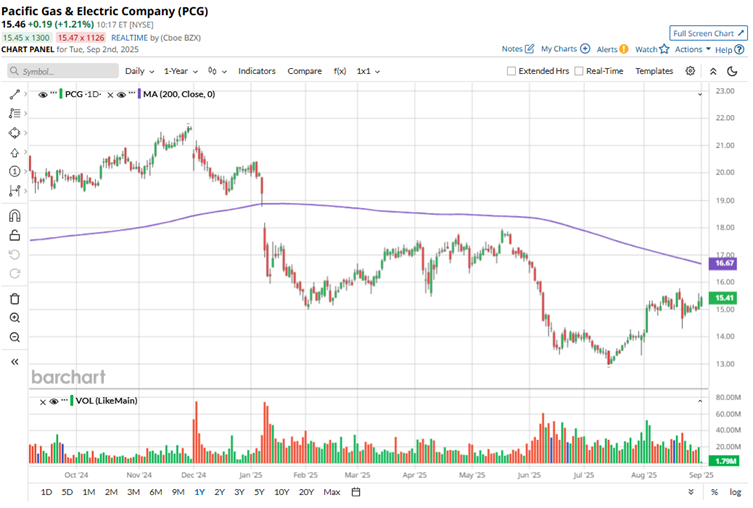This screenshot has height=508, width=753.
Task: Collapse the volume pane arrow
Action: click(700, 401)
